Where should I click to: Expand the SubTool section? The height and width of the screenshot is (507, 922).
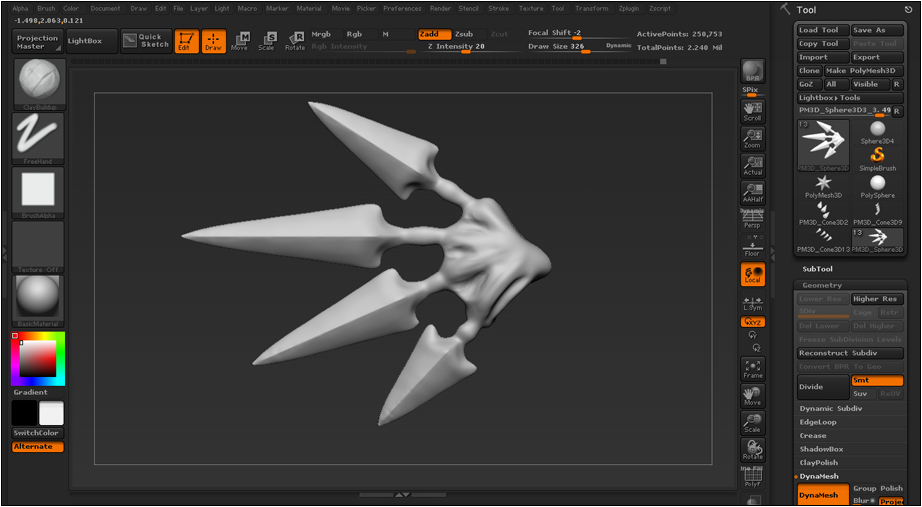(817, 269)
